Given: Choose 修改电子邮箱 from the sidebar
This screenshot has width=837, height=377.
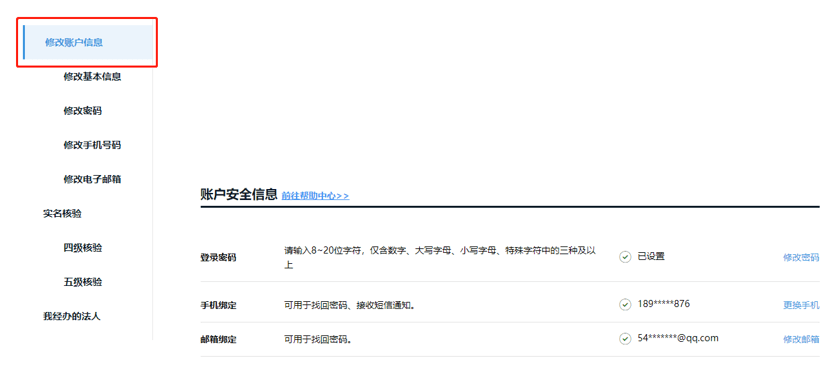Looking at the screenshot, I should (92, 179).
